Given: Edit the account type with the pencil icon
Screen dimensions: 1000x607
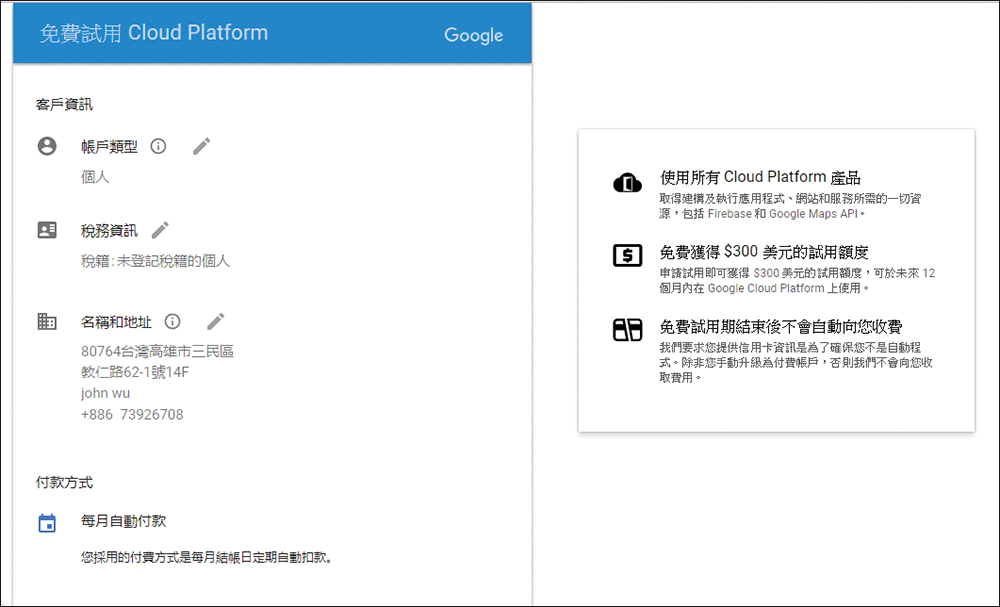Looking at the screenshot, I should pyautogui.click(x=202, y=146).
